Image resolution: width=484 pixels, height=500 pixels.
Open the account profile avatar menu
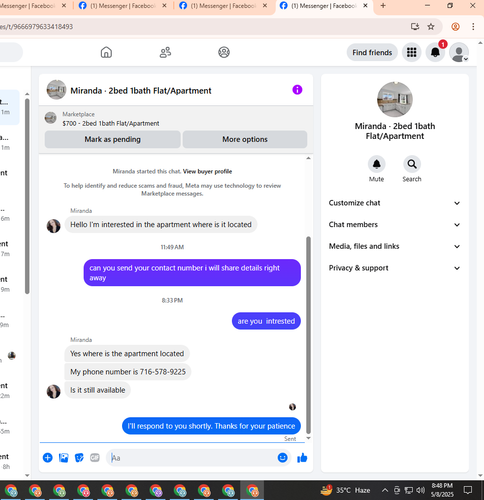(x=459, y=52)
